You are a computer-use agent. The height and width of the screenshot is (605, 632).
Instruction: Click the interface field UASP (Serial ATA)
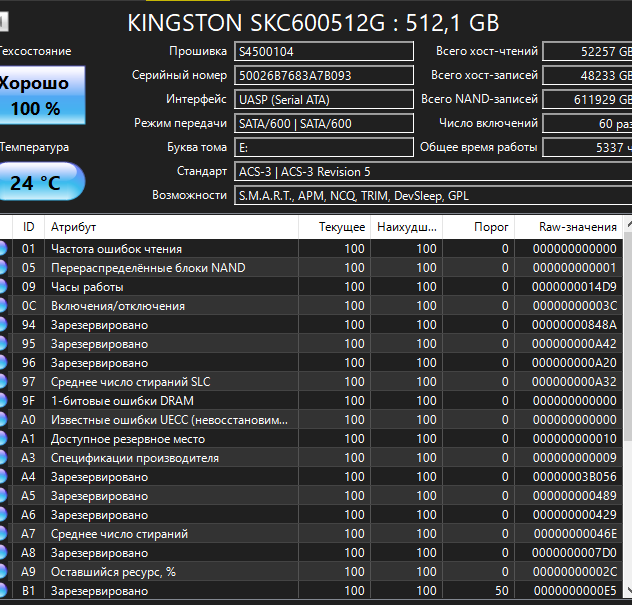(x=324, y=100)
